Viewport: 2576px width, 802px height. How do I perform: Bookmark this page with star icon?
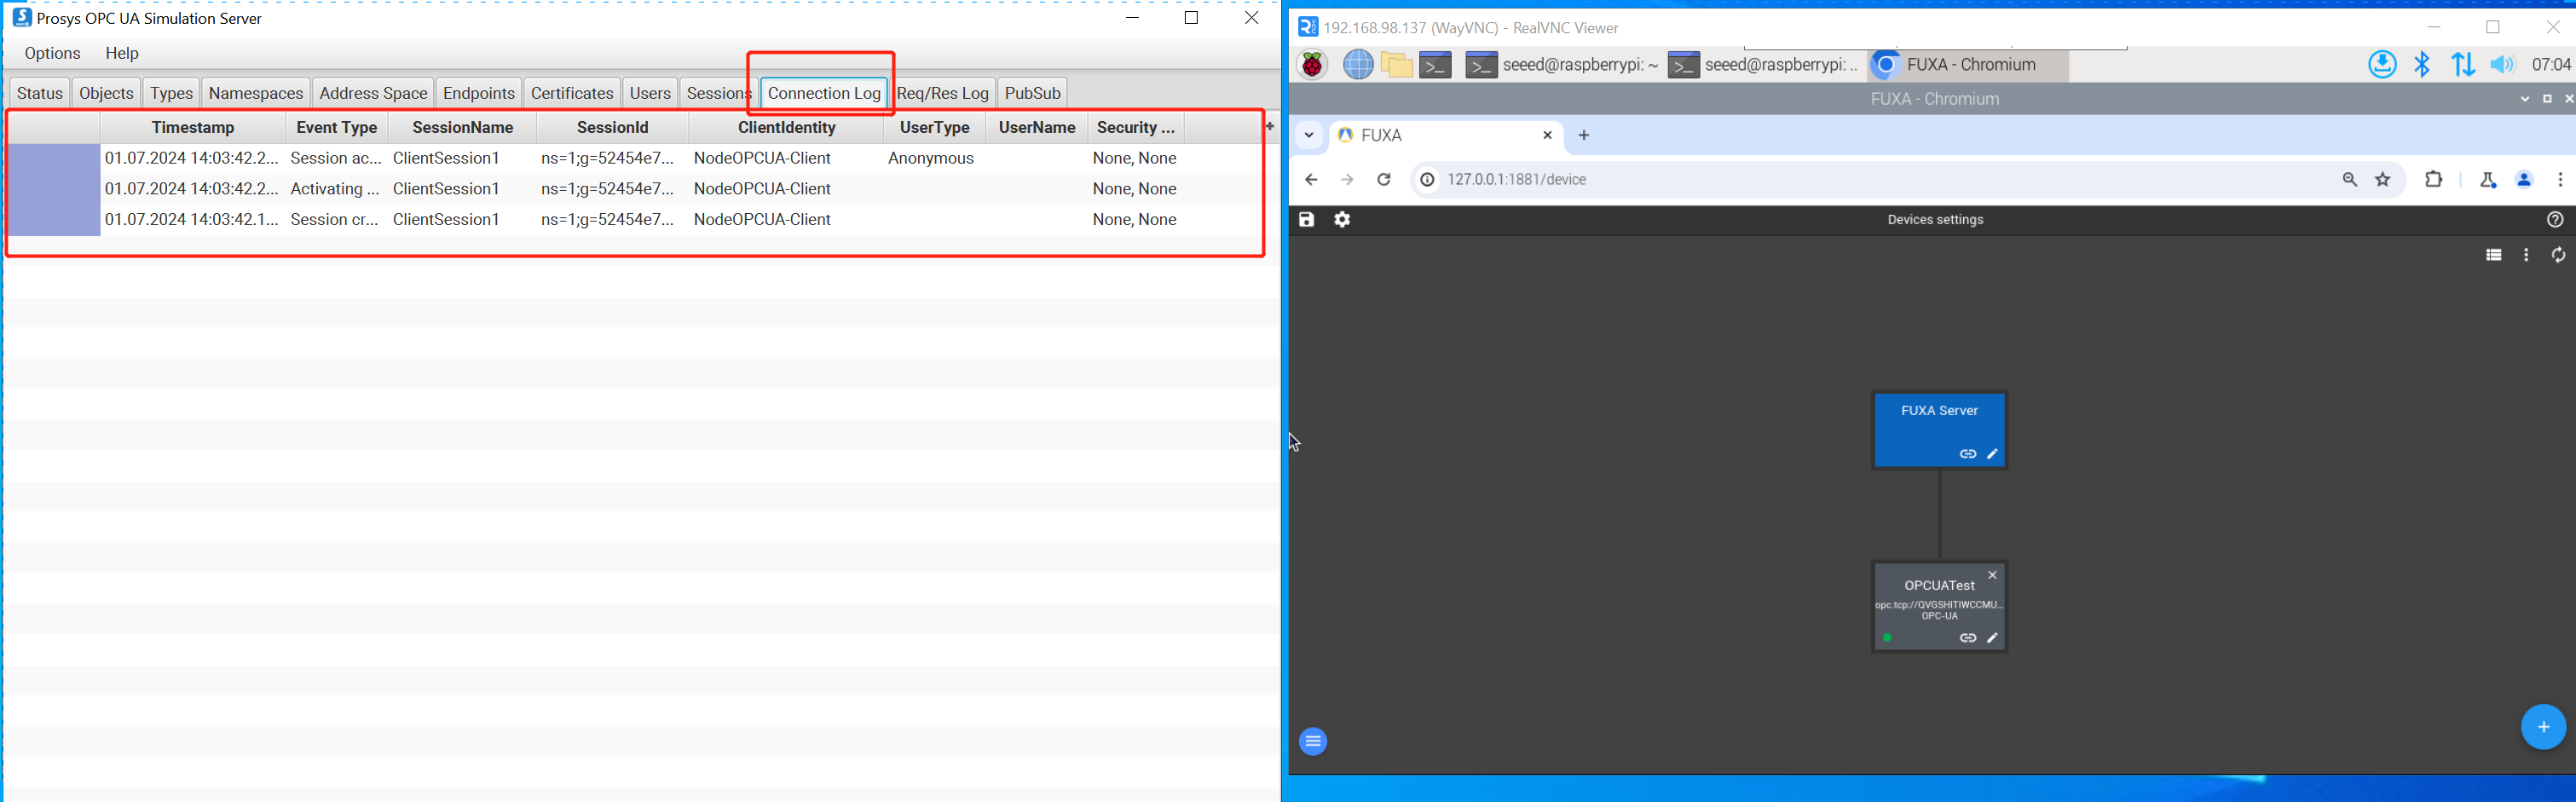click(x=2384, y=180)
